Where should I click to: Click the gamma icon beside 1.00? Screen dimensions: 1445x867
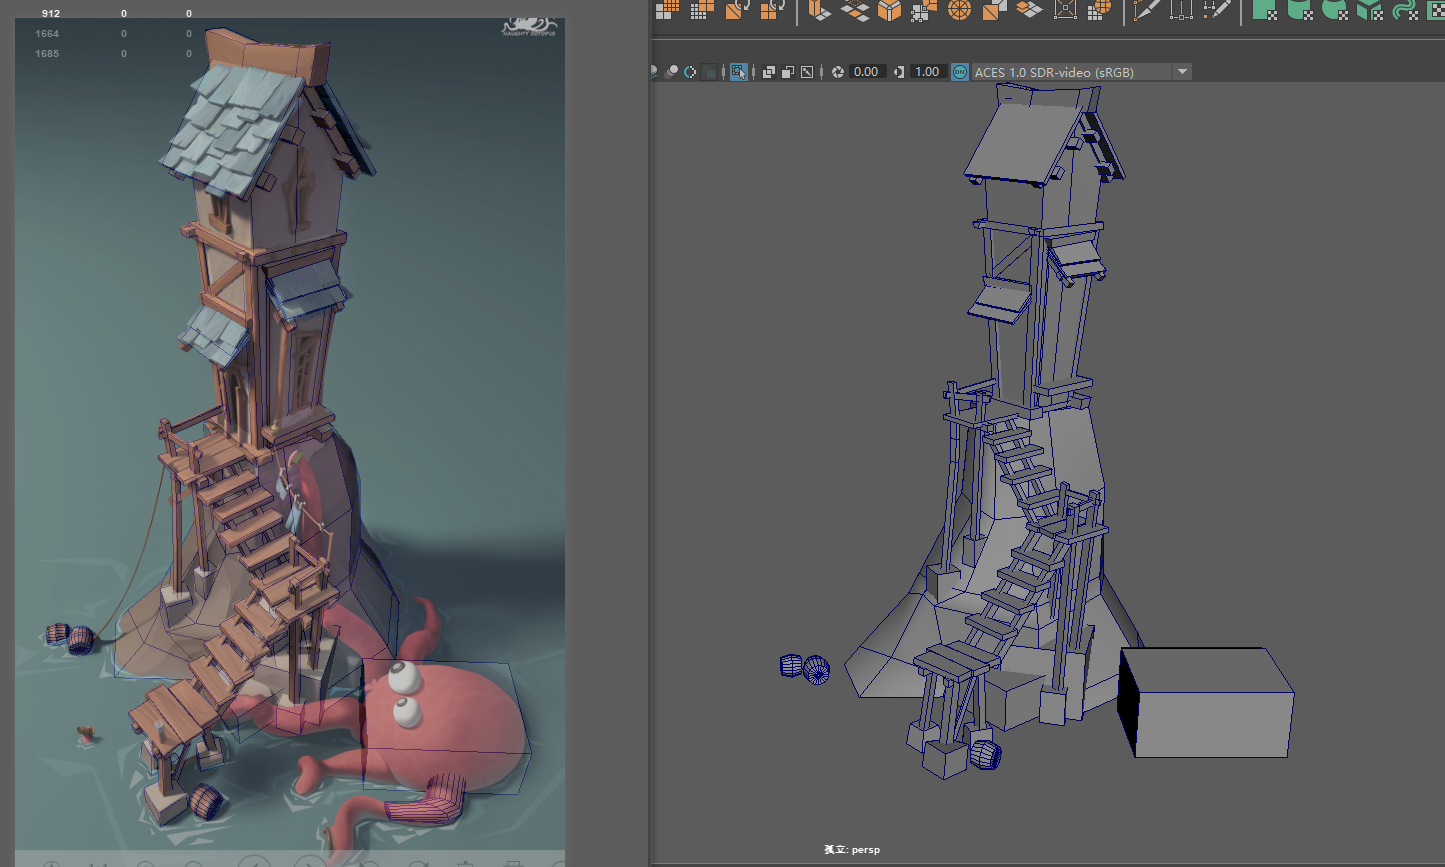pos(899,72)
